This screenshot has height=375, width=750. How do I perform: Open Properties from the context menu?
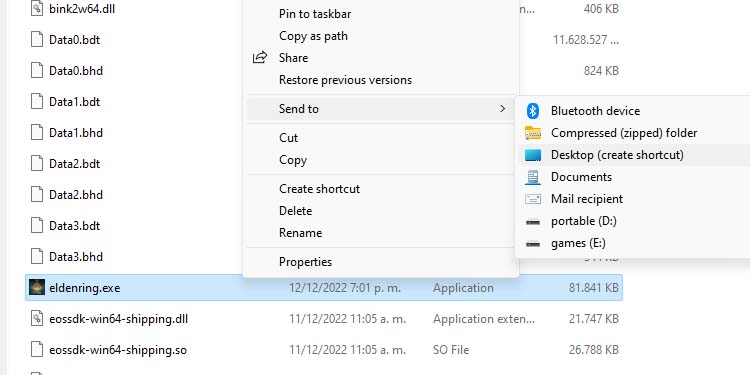tap(305, 262)
